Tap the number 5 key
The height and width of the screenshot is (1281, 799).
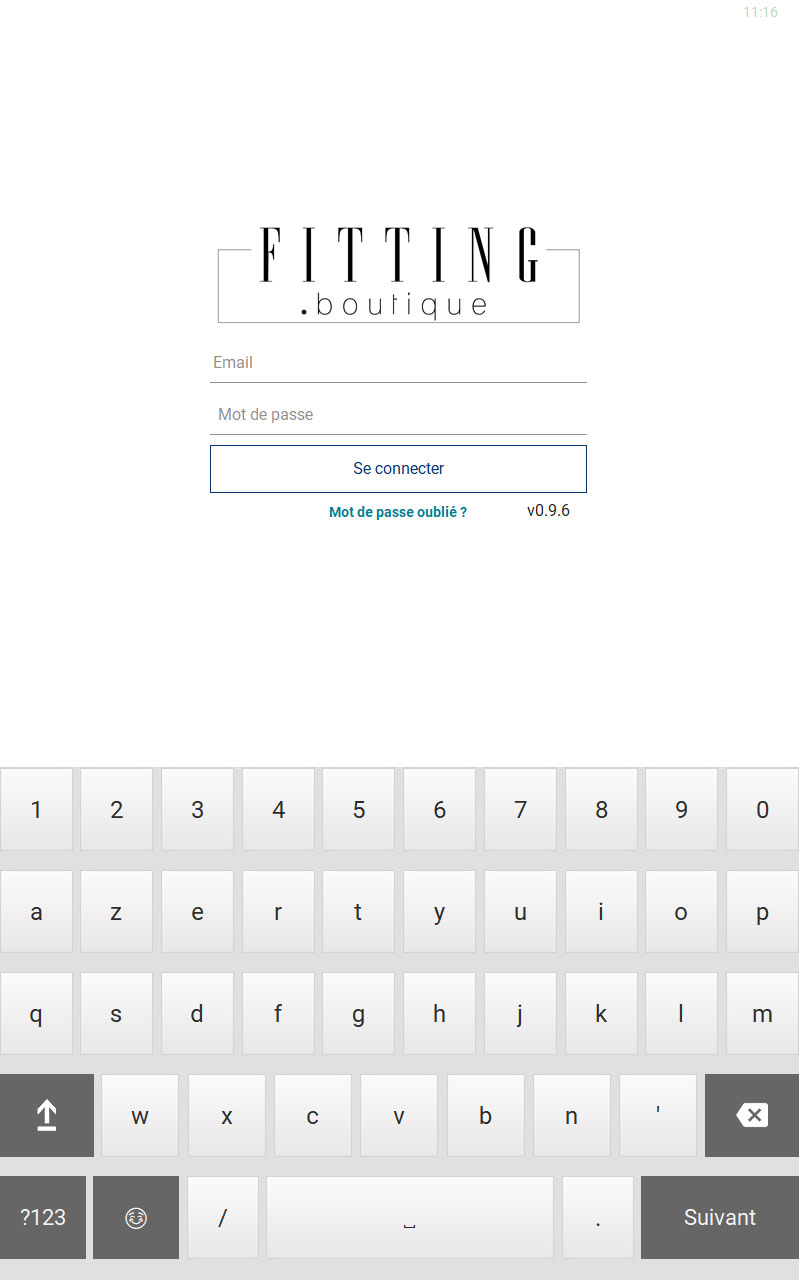359,810
